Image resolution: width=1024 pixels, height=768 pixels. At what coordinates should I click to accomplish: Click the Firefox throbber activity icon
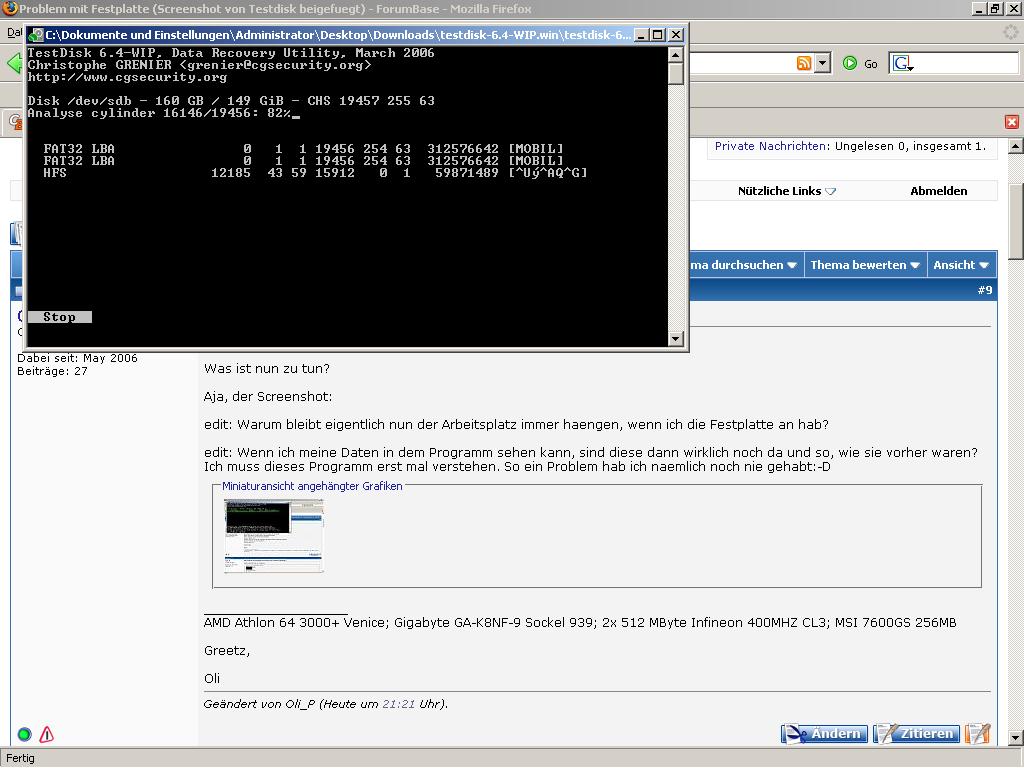pos(1011,32)
